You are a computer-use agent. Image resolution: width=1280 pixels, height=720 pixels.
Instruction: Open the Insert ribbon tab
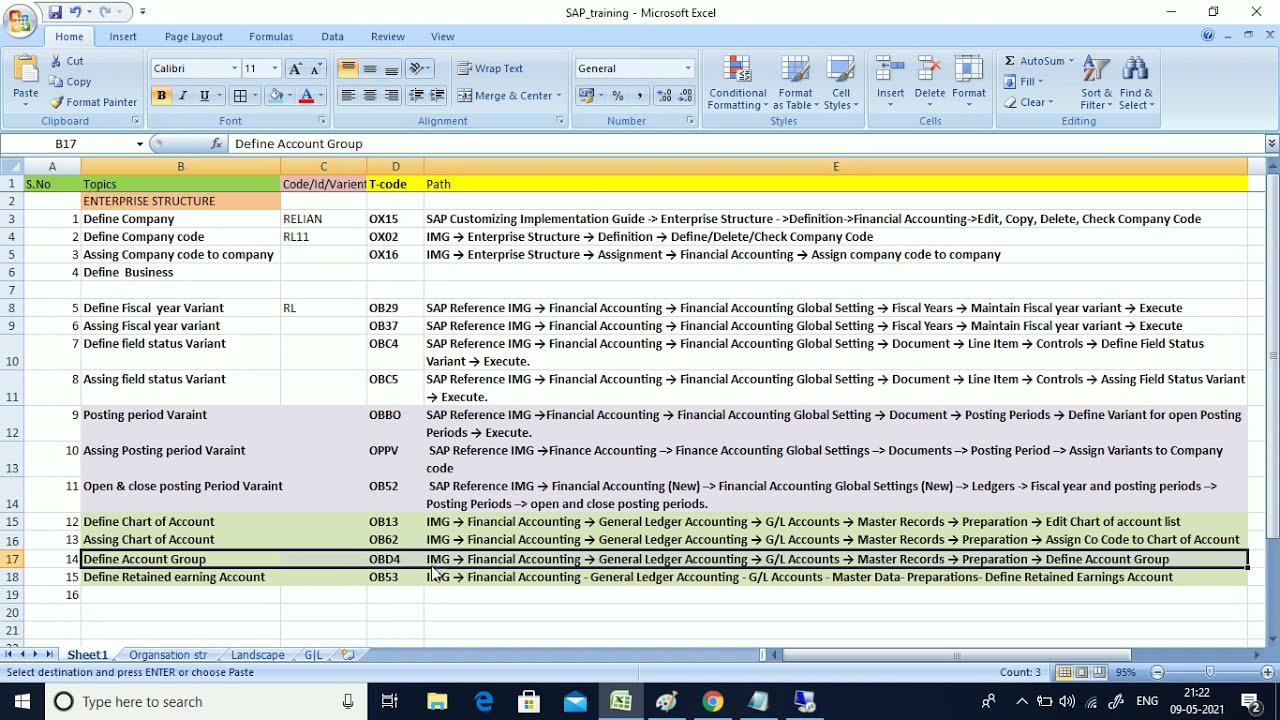click(x=123, y=36)
